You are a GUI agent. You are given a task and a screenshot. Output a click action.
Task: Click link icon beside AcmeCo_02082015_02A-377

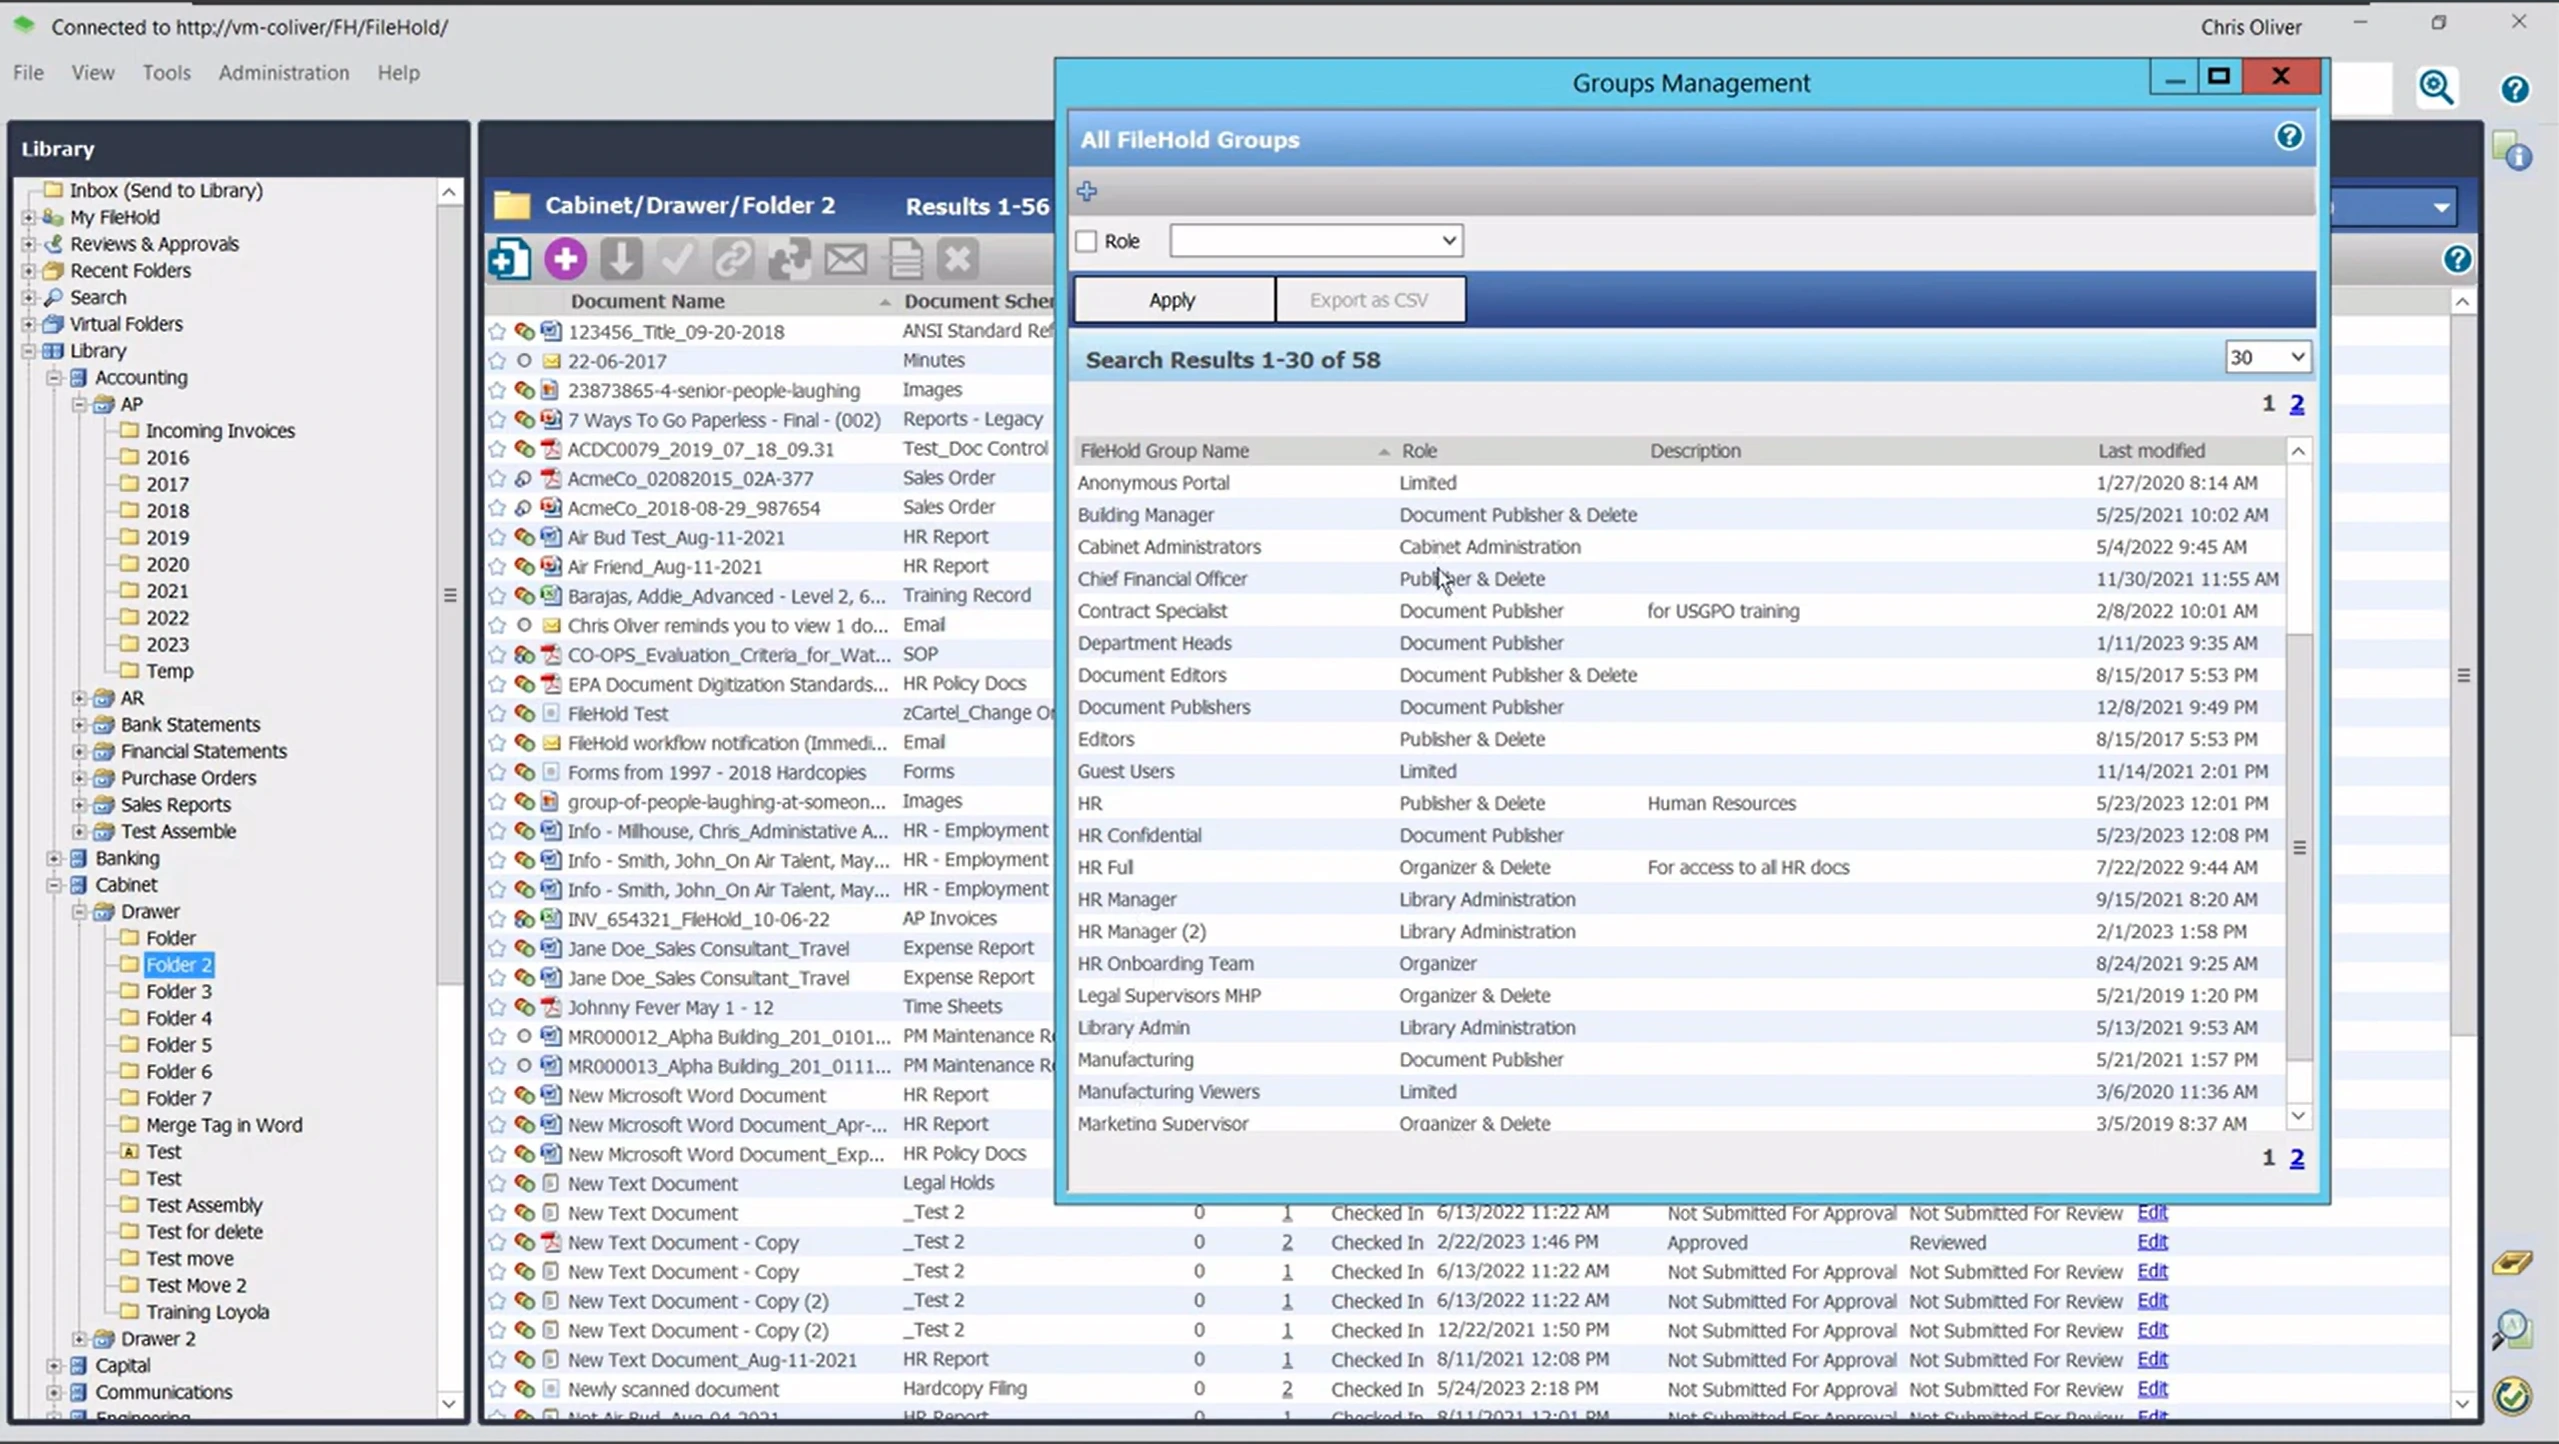pos(524,479)
